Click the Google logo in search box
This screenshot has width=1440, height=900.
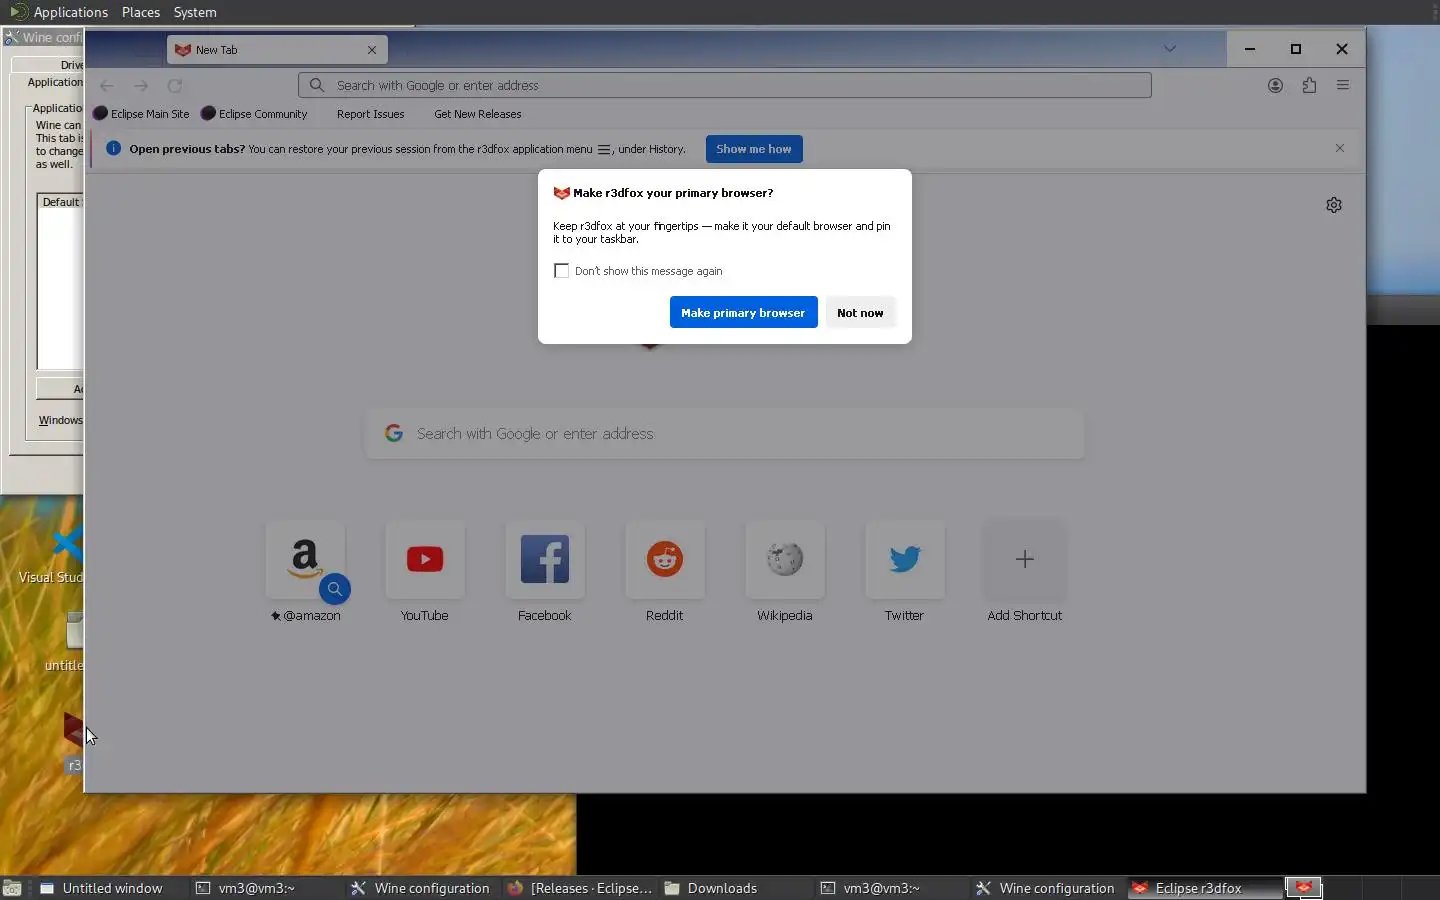point(394,433)
